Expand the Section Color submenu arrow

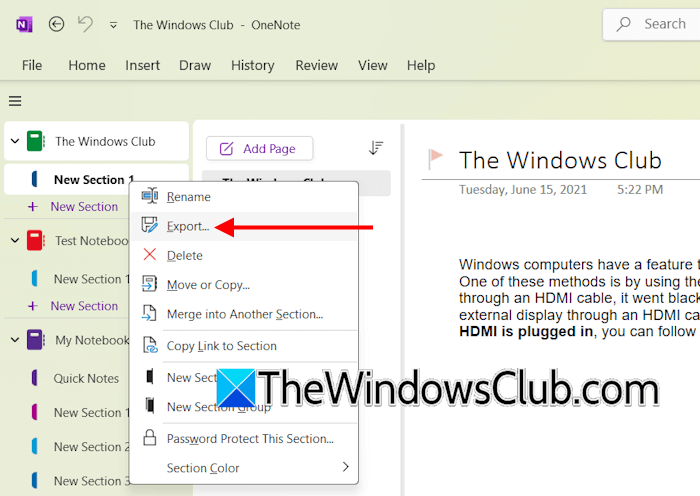tap(345, 467)
